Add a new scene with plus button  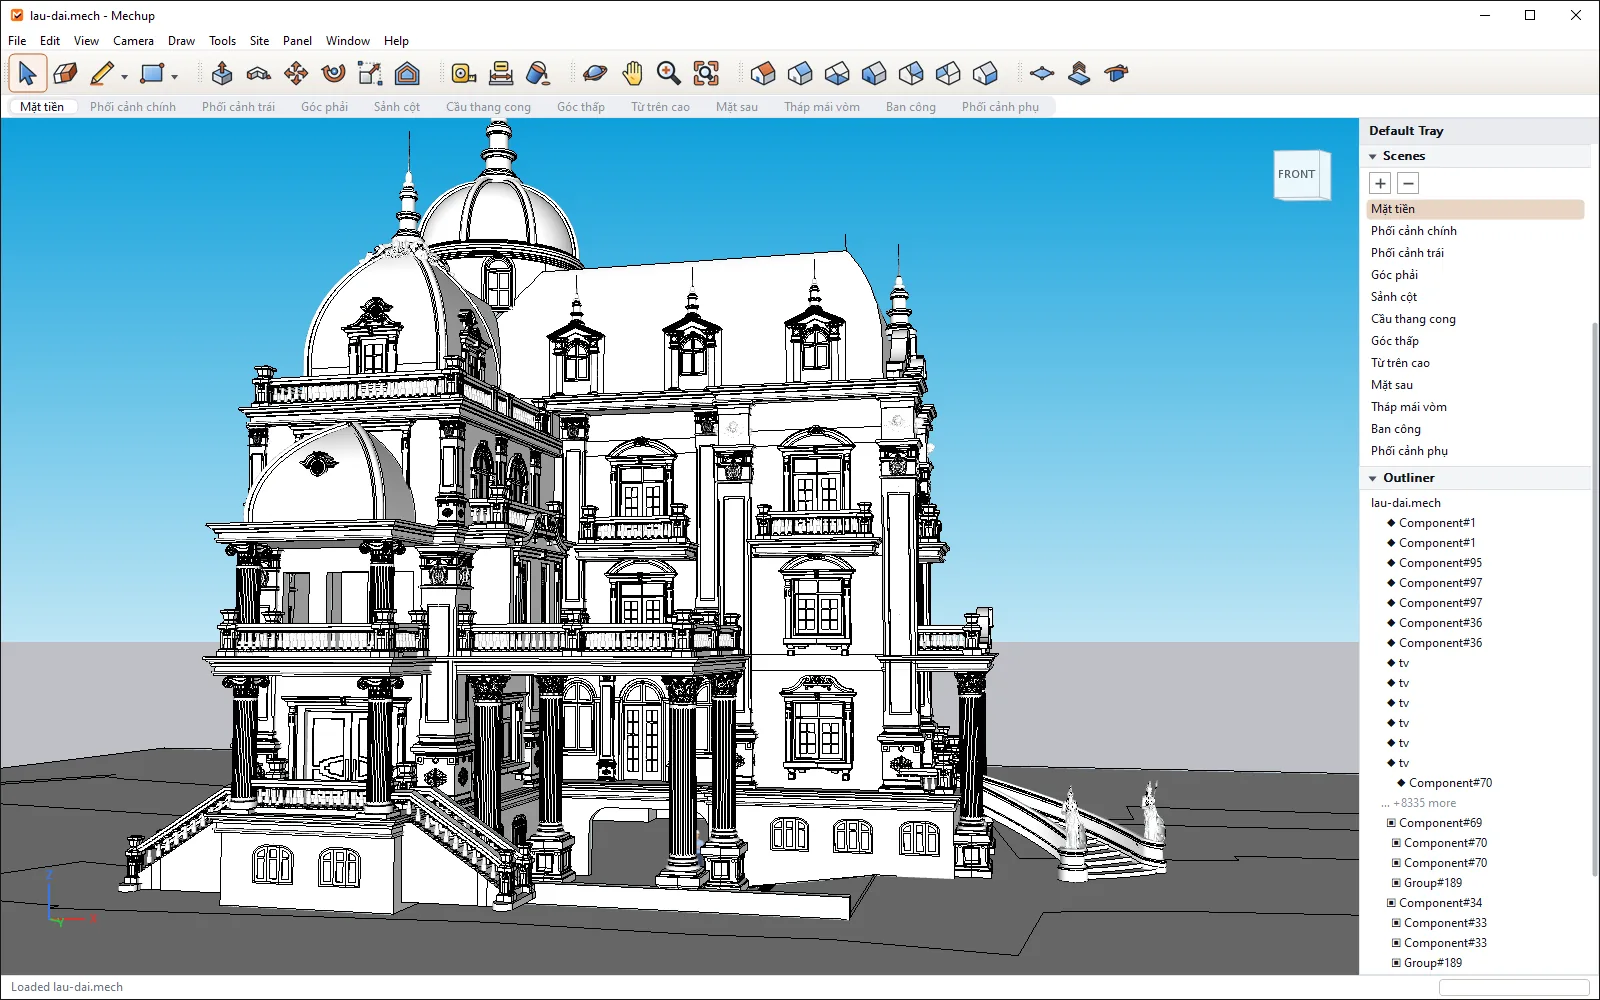(1380, 183)
